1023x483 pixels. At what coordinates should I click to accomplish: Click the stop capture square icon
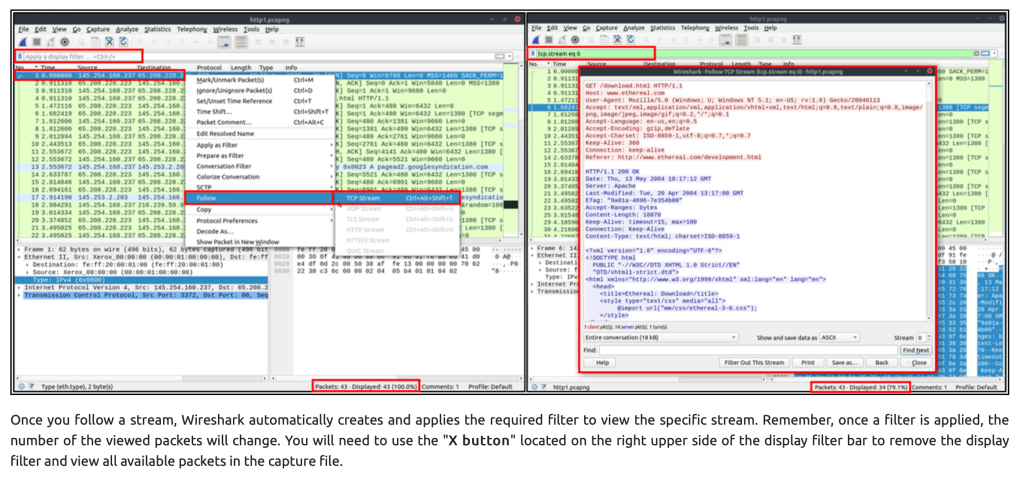tap(36, 42)
